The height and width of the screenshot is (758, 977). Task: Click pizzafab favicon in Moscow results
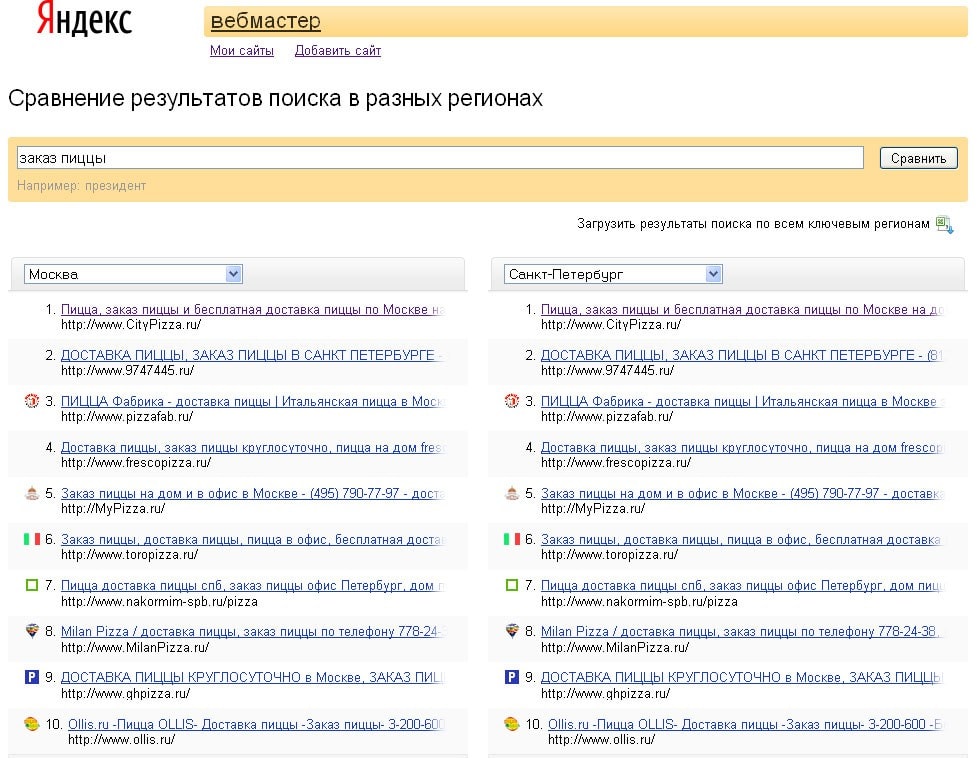(x=32, y=400)
